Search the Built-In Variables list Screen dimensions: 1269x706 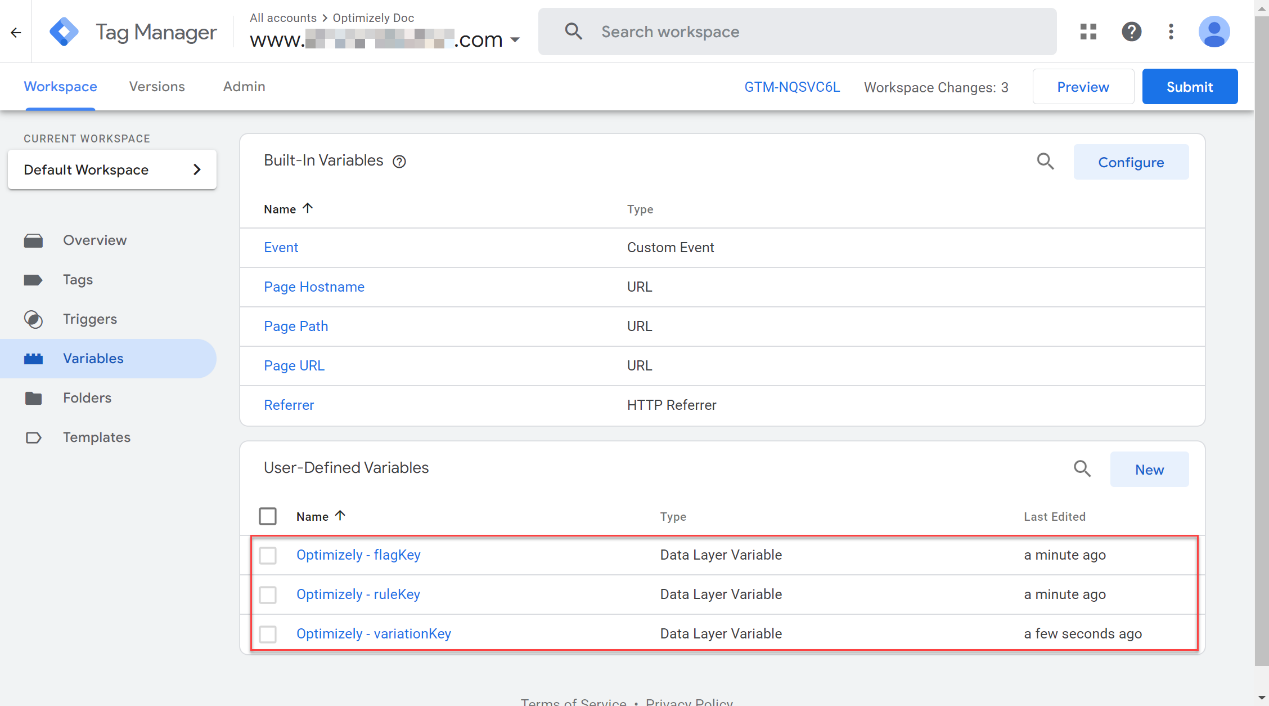pyautogui.click(x=1045, y=161)
